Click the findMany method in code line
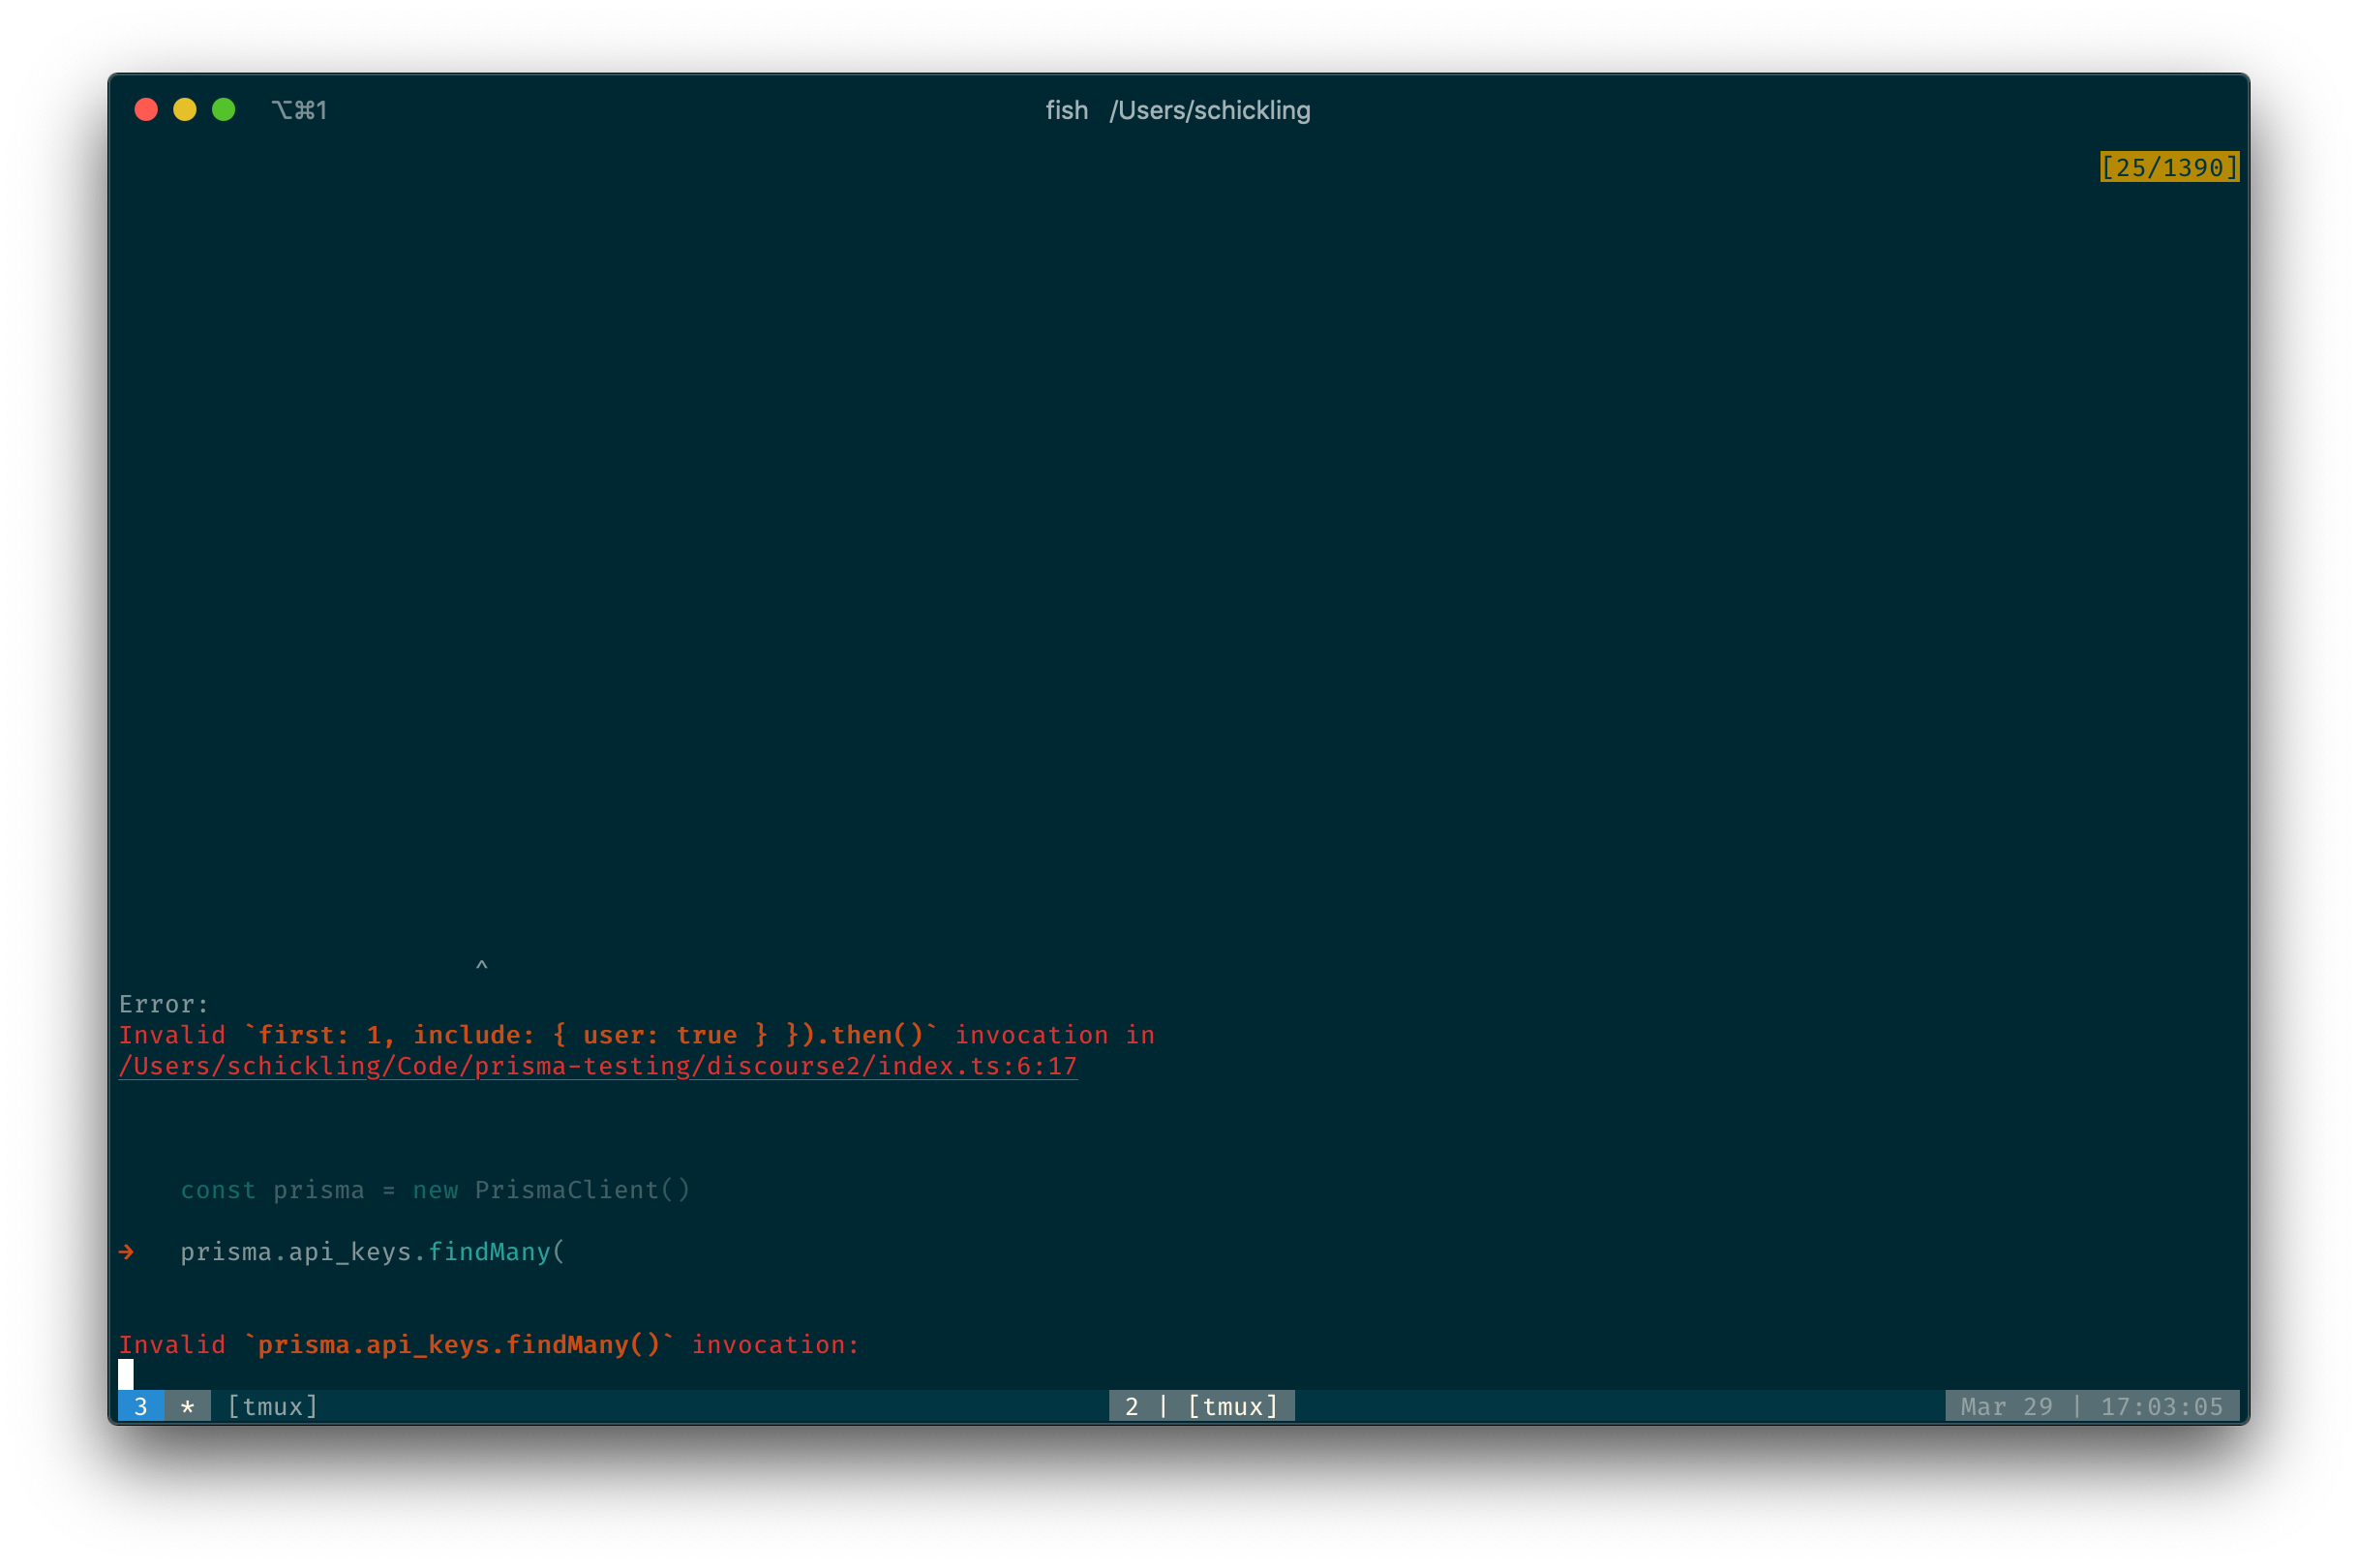This screenshot has width=2358, height=1568. pyautogui.click(x=489, y=1252)
